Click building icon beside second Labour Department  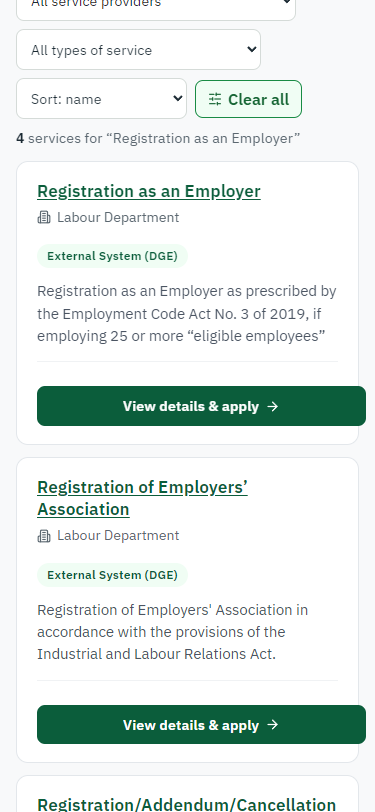click(x=44, y=536)
